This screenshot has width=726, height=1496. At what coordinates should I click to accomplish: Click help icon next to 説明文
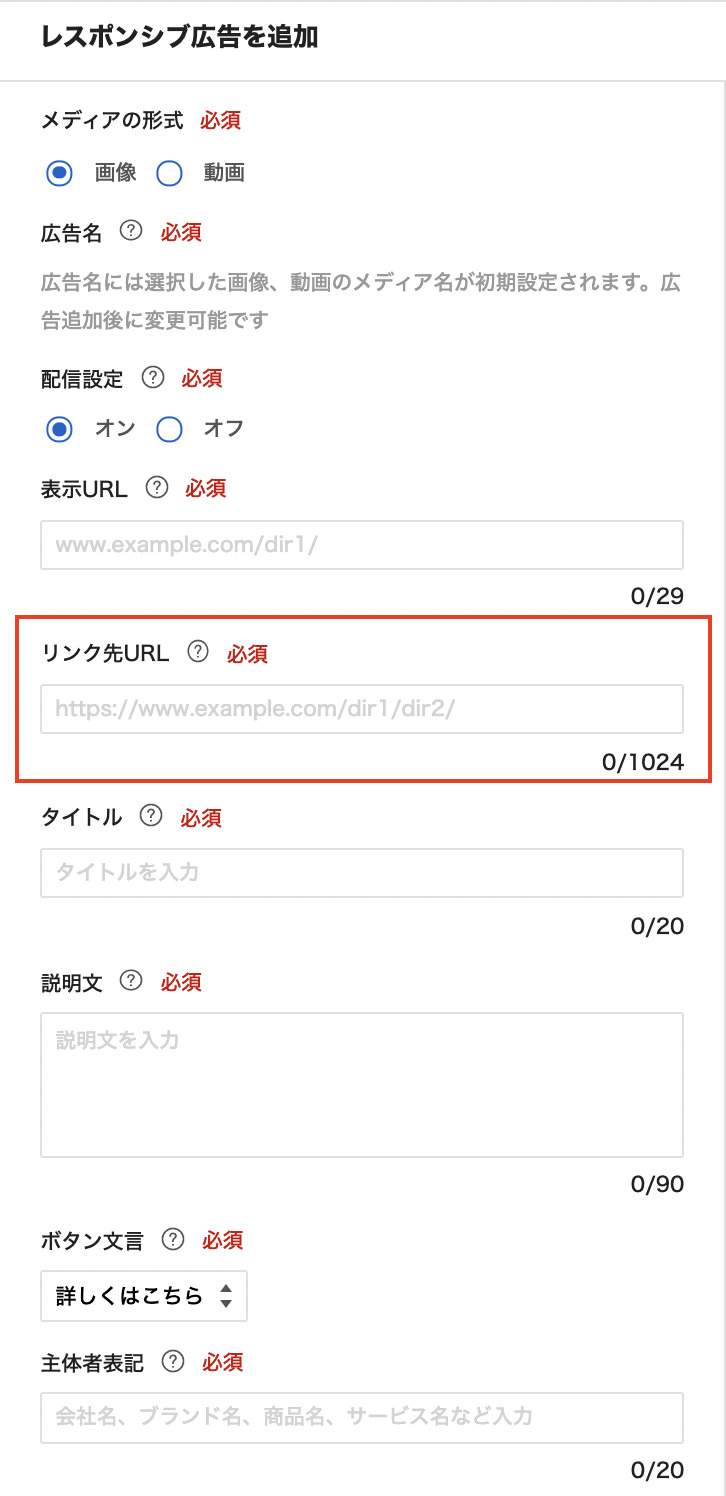click(131, 981)
